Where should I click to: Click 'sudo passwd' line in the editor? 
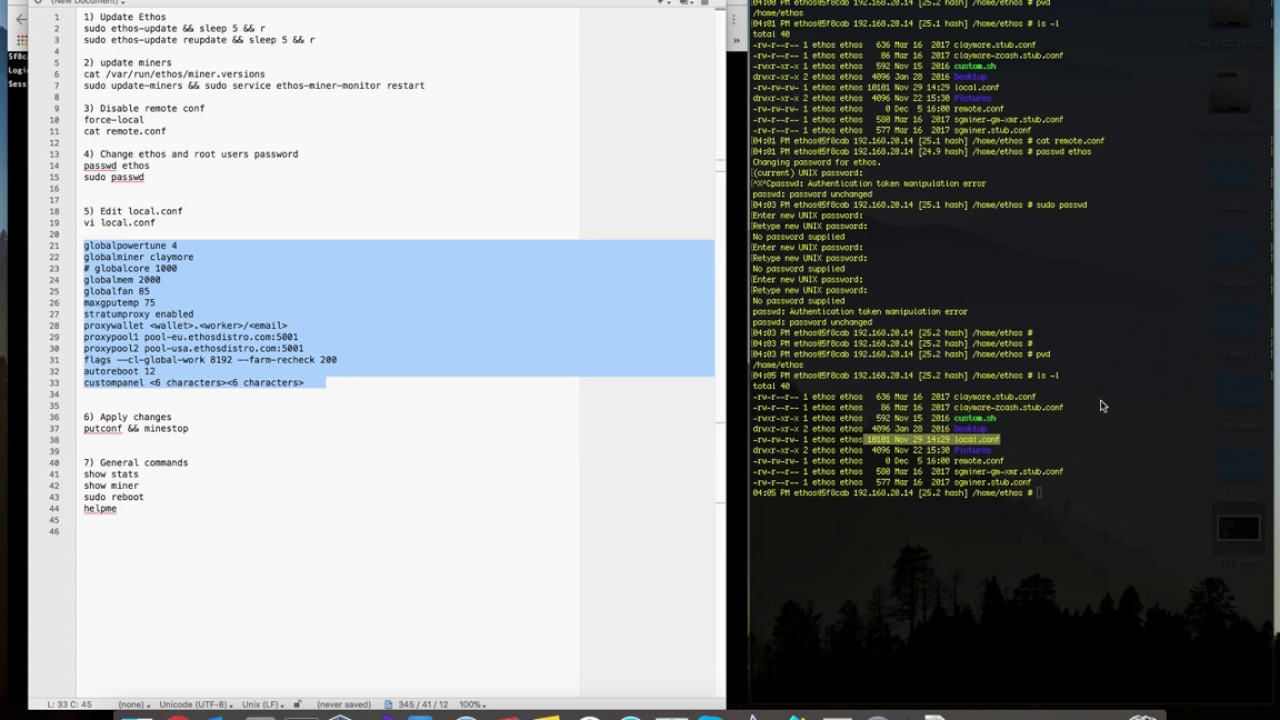coord(114,177)
